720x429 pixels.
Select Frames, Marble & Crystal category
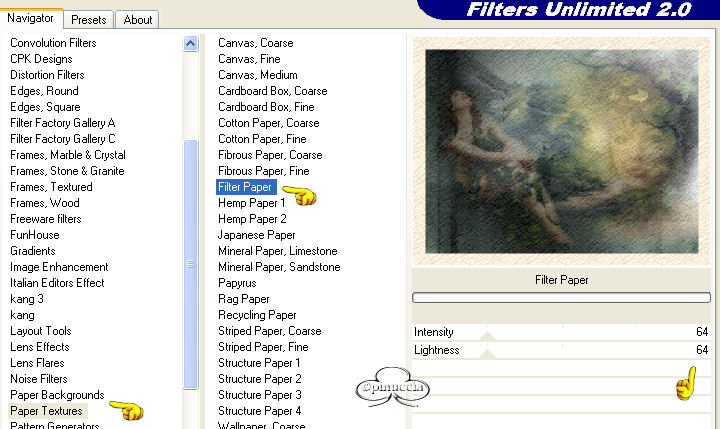(x=68, y=155)
